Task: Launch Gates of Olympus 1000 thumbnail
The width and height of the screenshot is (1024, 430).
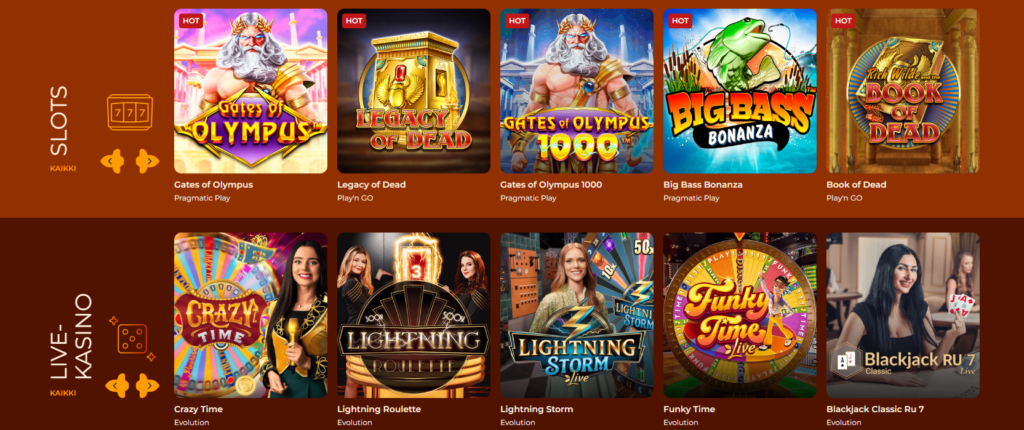Action: (577, 91)
